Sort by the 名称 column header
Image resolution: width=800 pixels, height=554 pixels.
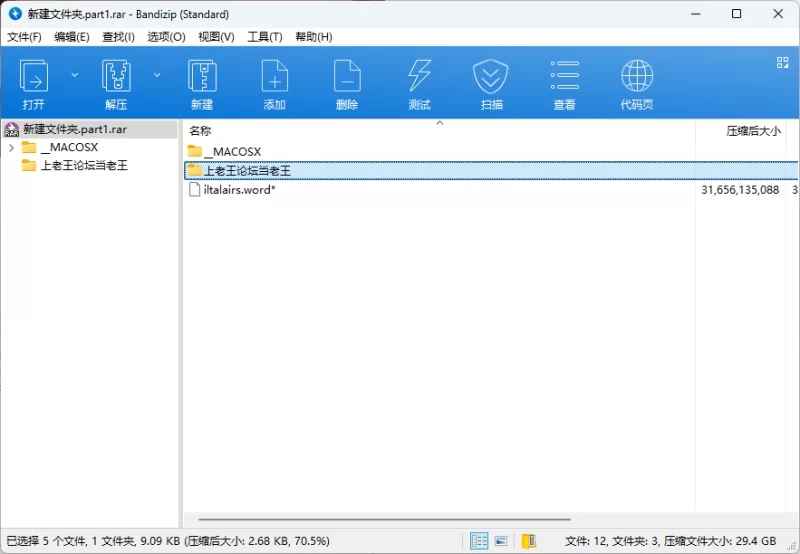coord(201,131)
